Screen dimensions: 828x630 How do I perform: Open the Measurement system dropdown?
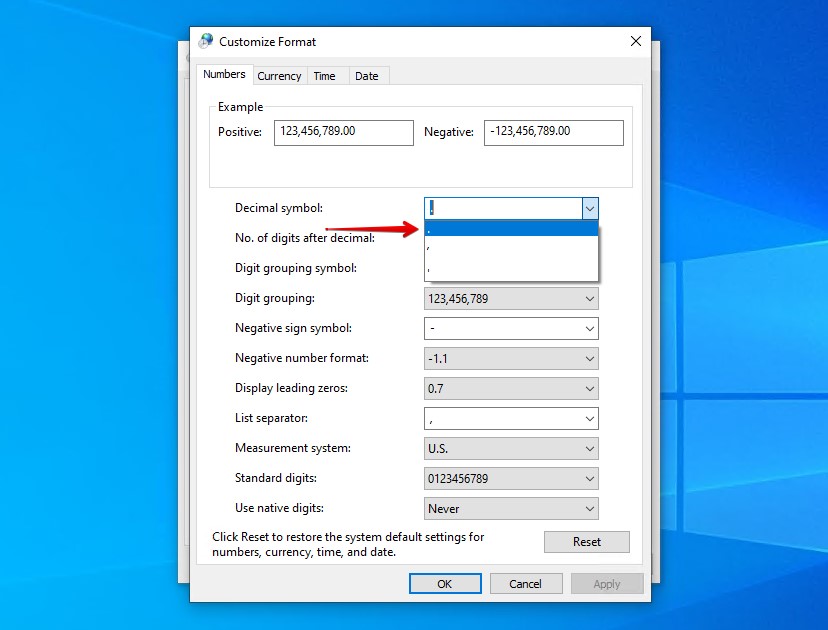pos(589,448)
